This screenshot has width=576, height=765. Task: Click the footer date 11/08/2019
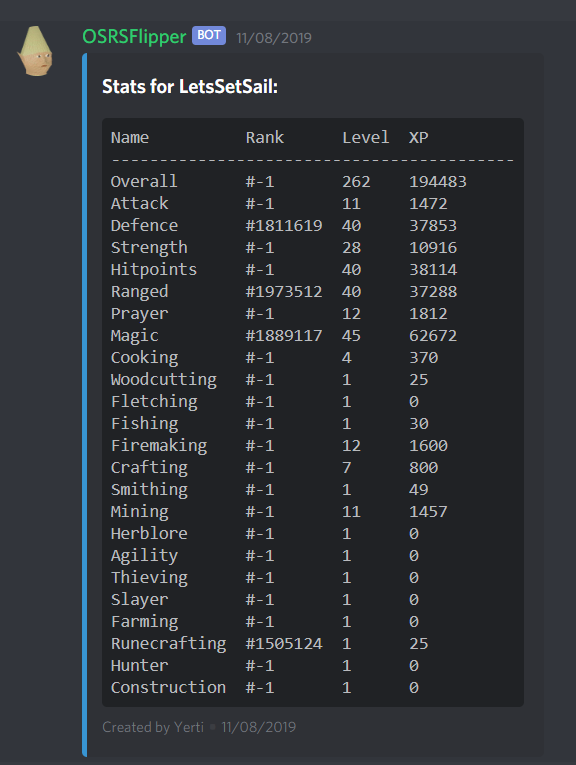point(258,727)
